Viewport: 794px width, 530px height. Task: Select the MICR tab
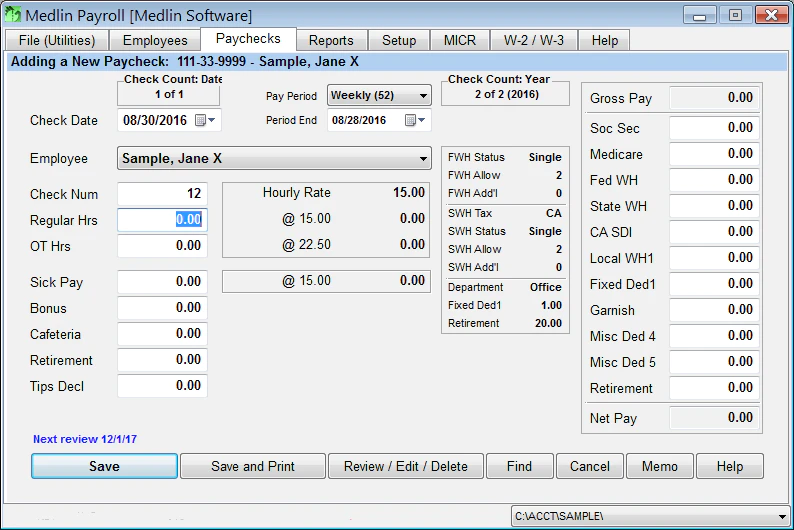[460, 40]
